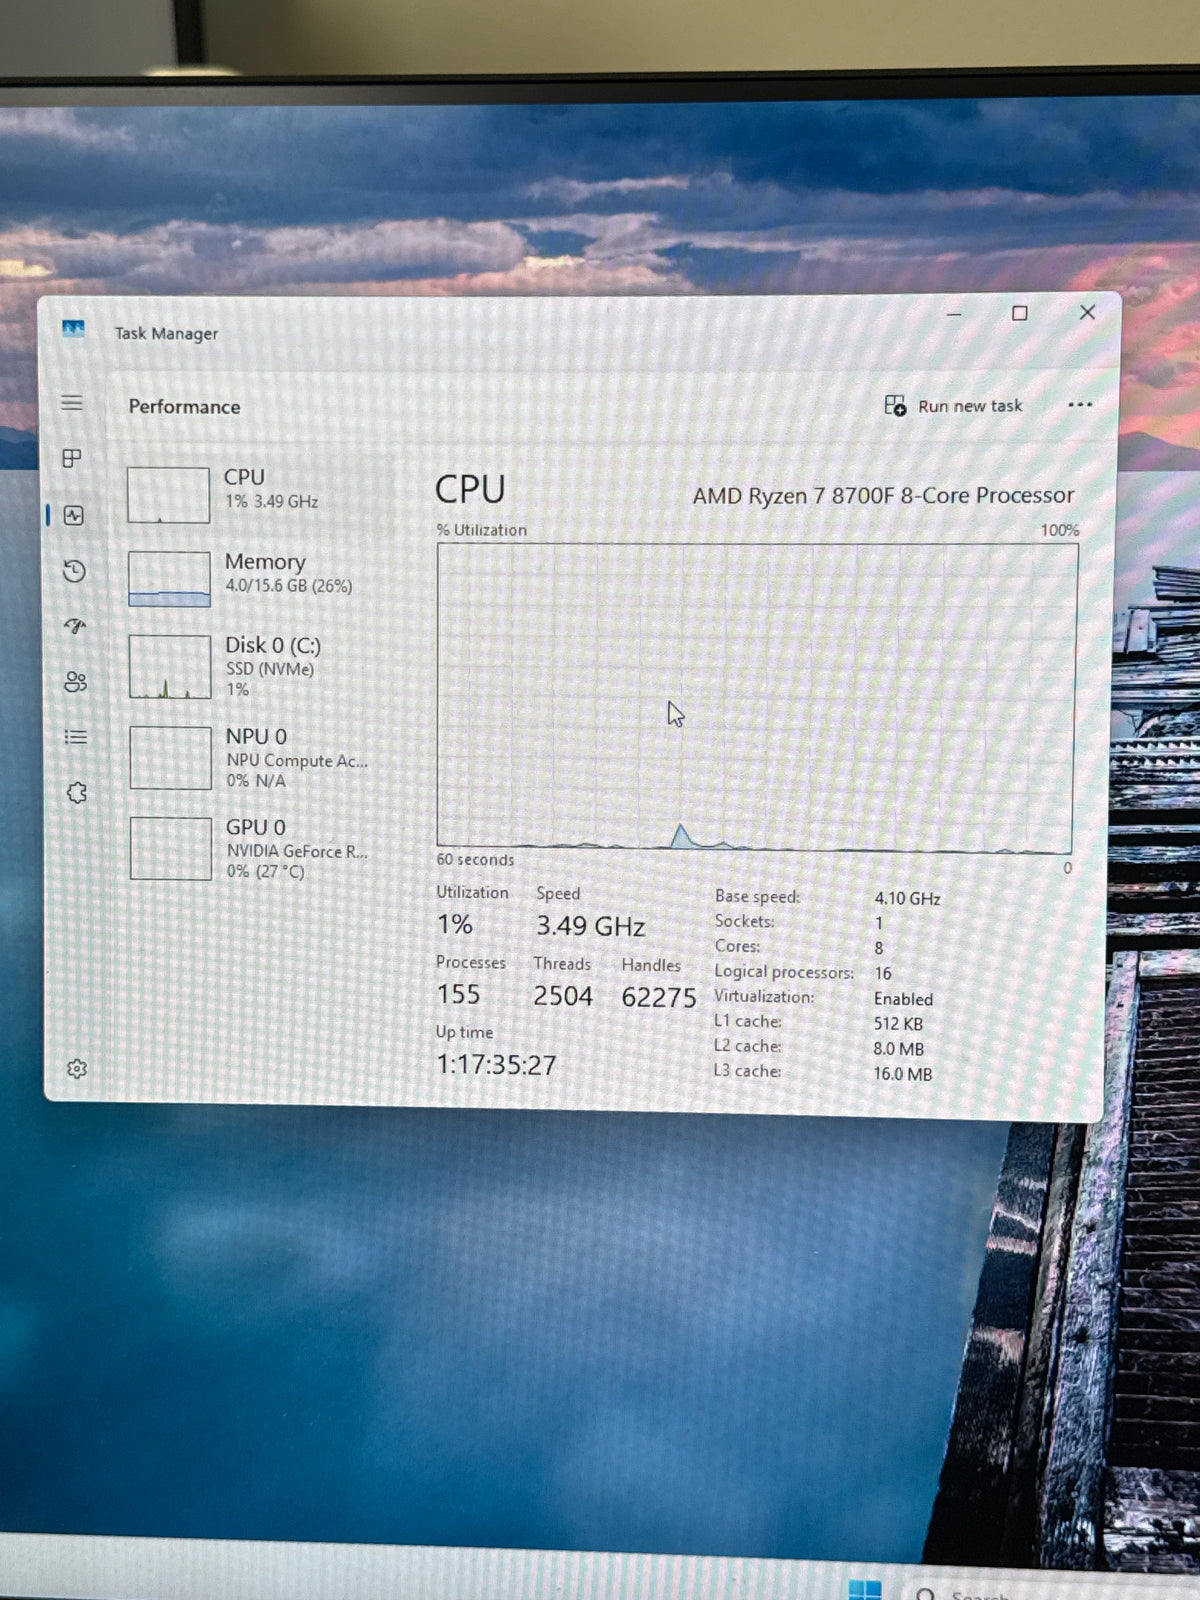The height and width of the screenshot is (1600, 1200).
Task: Open the Services puzzle icon
Action: click(77, 793)
